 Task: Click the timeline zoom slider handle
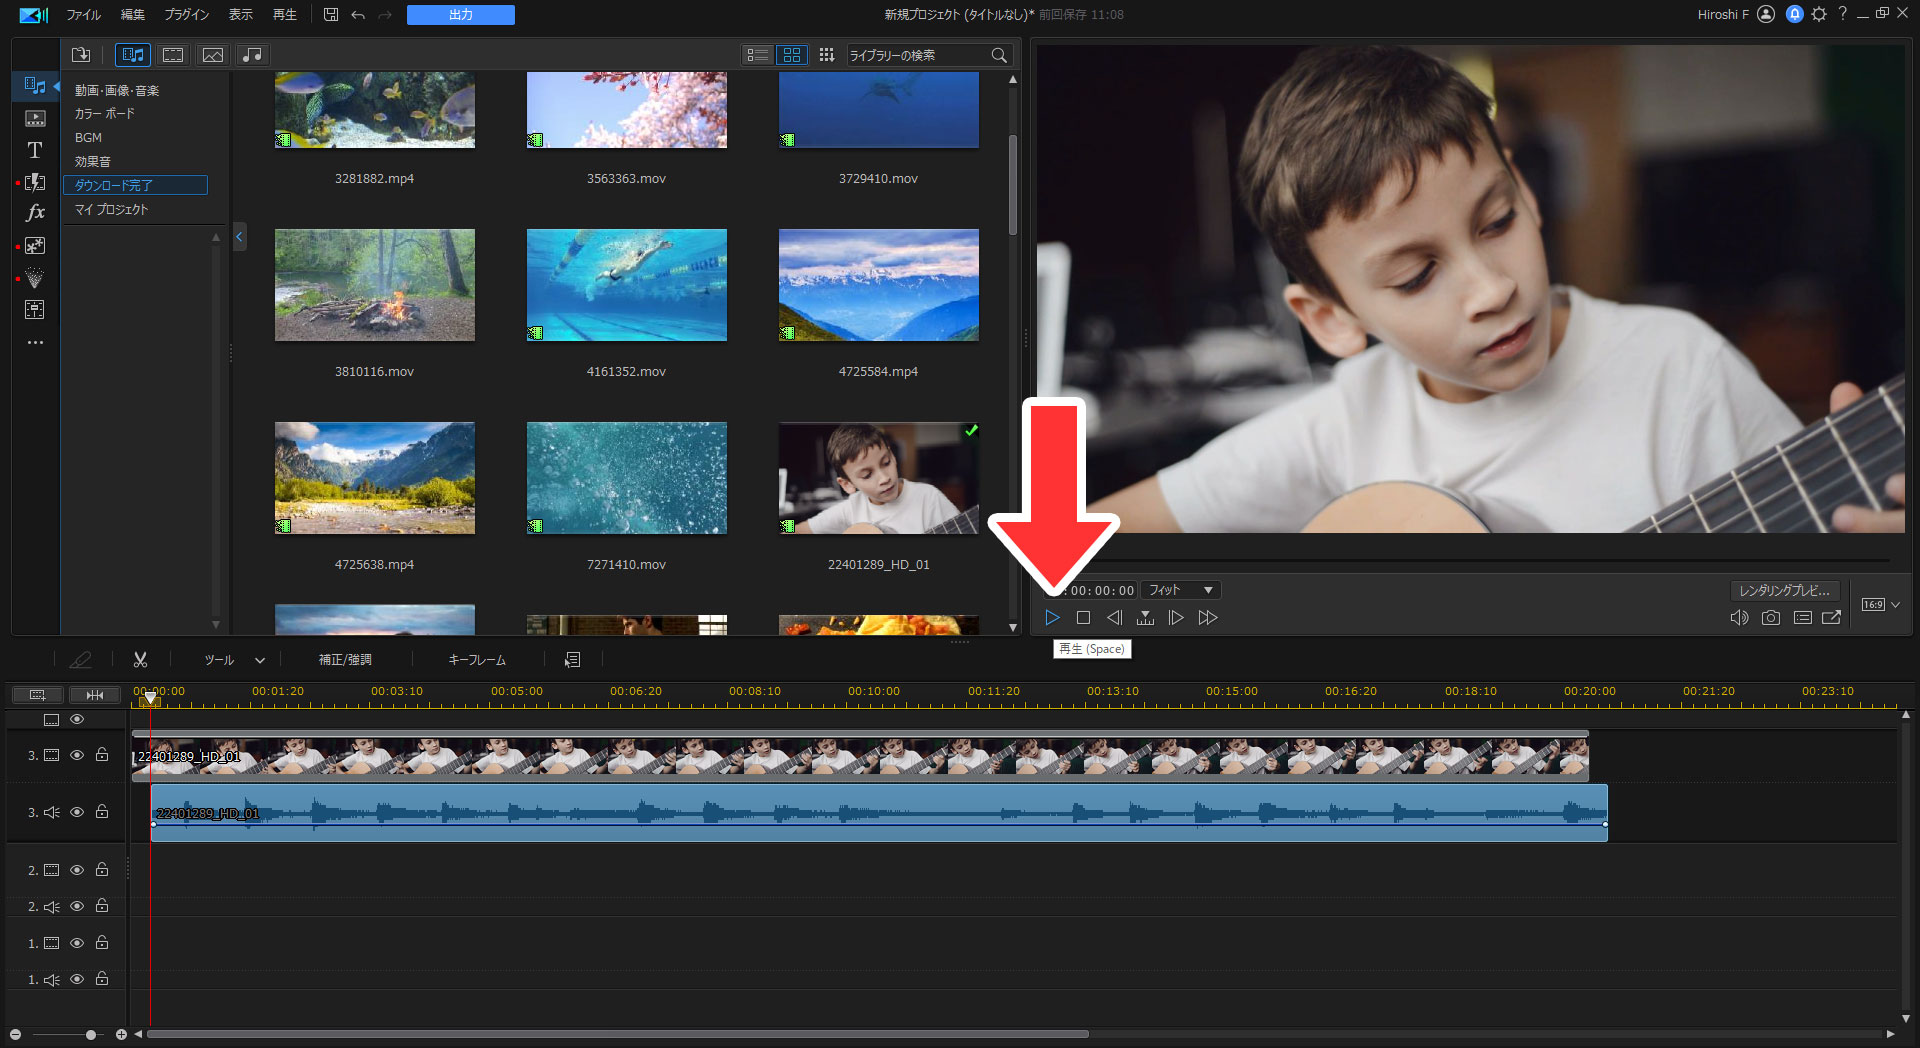point(91,1035)
